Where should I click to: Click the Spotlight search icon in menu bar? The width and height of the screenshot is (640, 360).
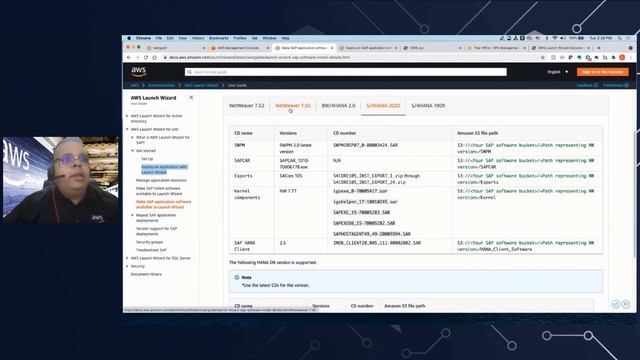[x=620, y=38]
